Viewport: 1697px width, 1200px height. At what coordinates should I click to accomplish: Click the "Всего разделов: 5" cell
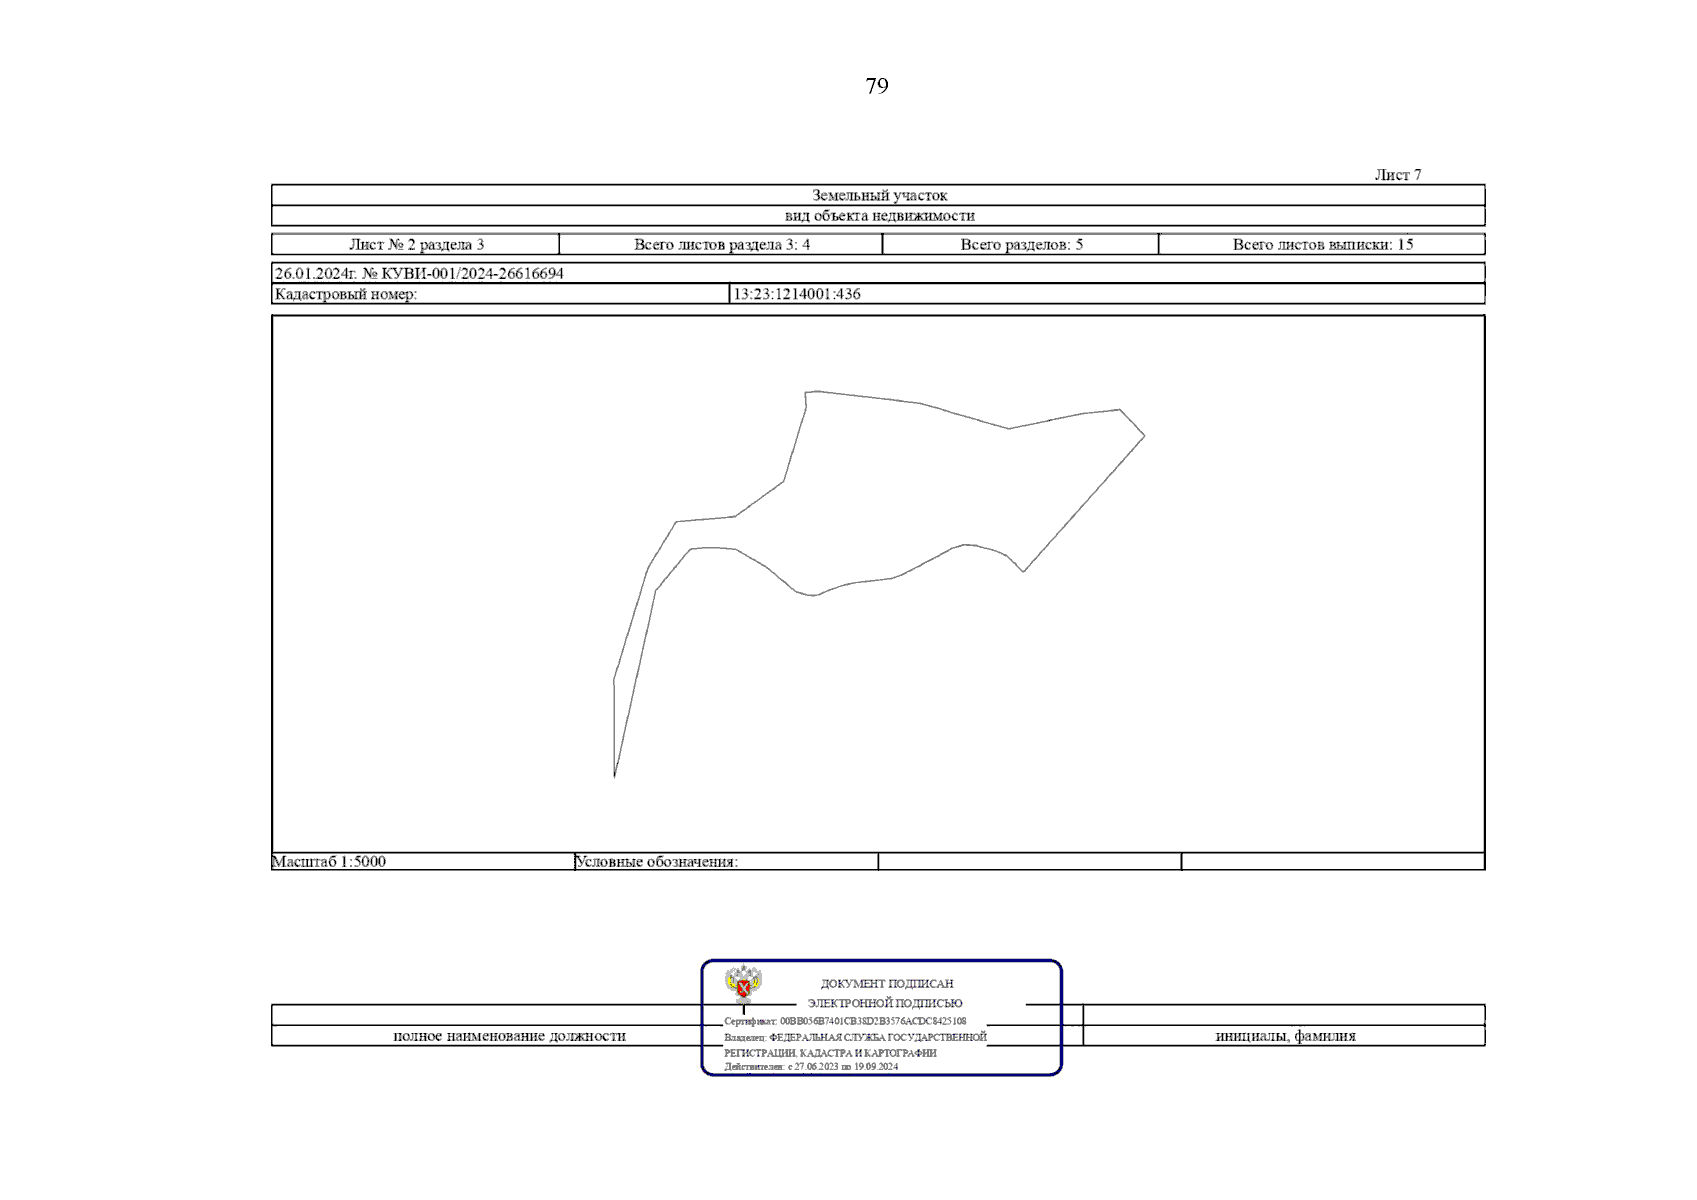1021,245
